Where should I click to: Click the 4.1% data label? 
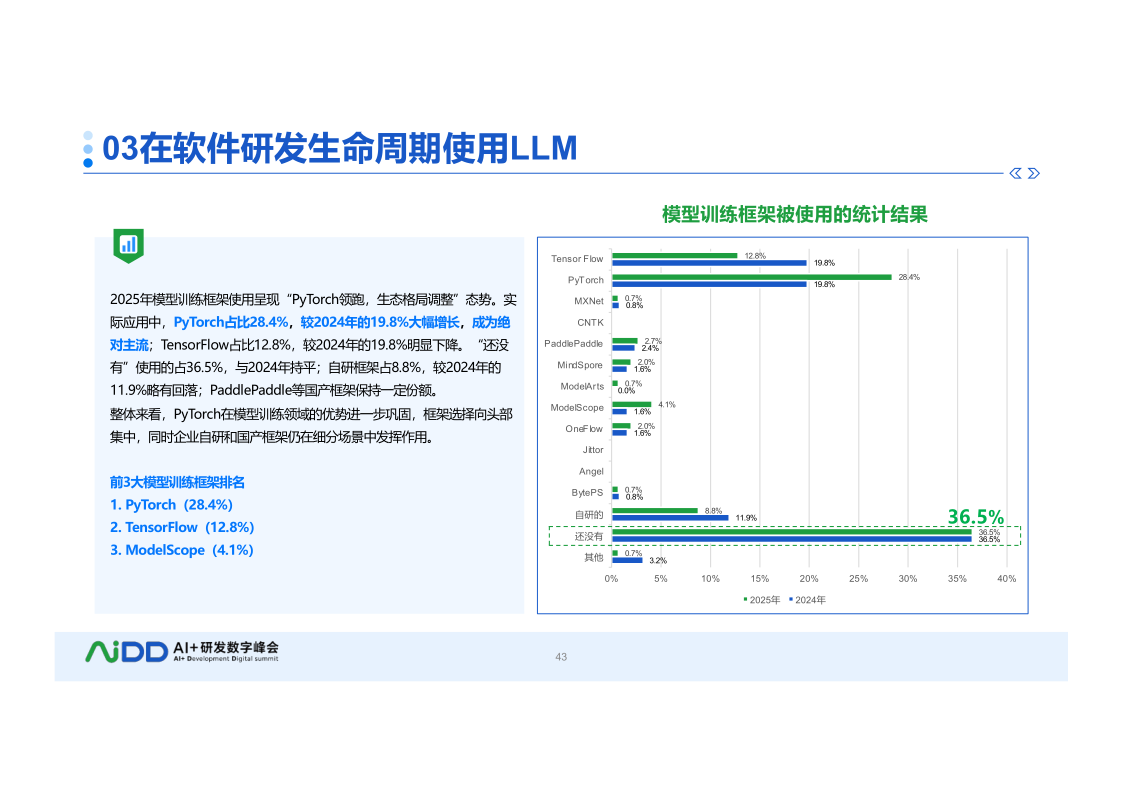(x=667, y=405)
